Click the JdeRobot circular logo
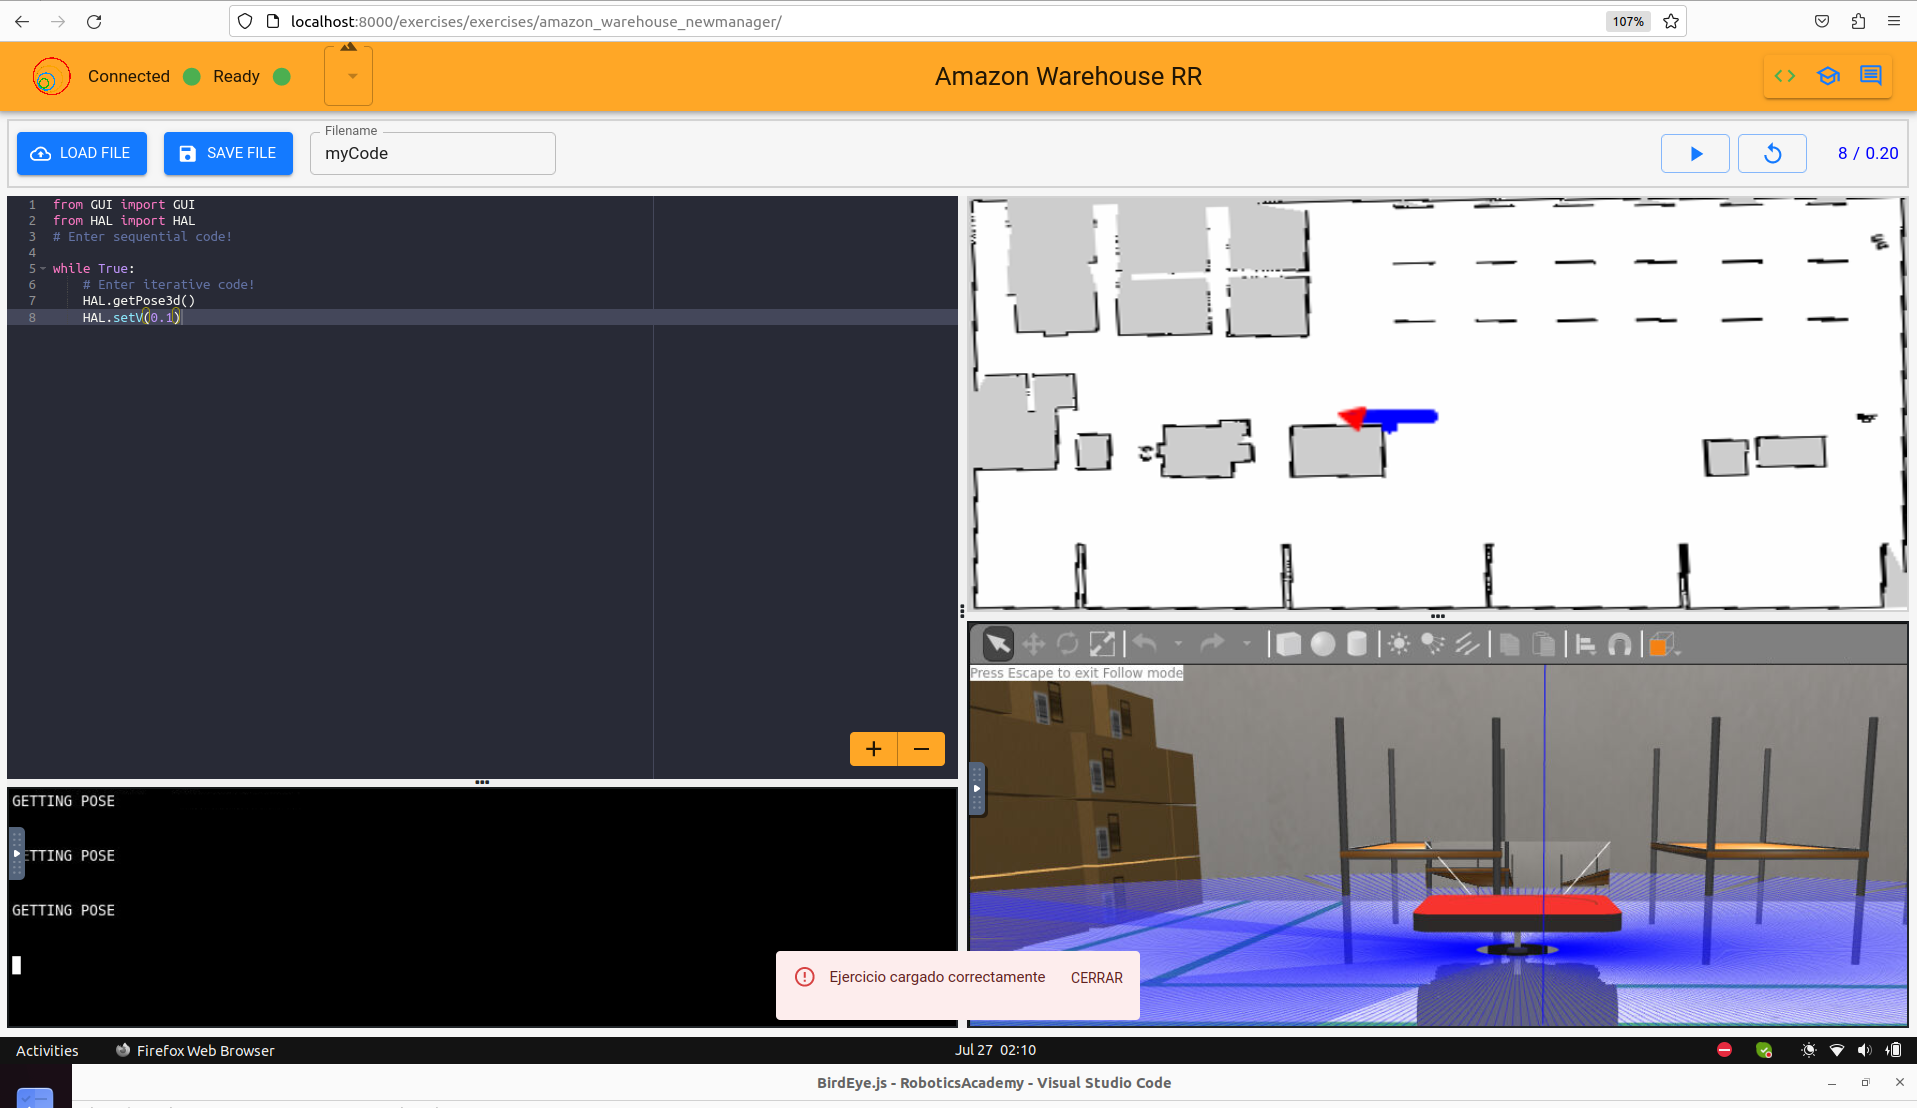The width and height of the screenshot is (1917, 1108). 51,76
